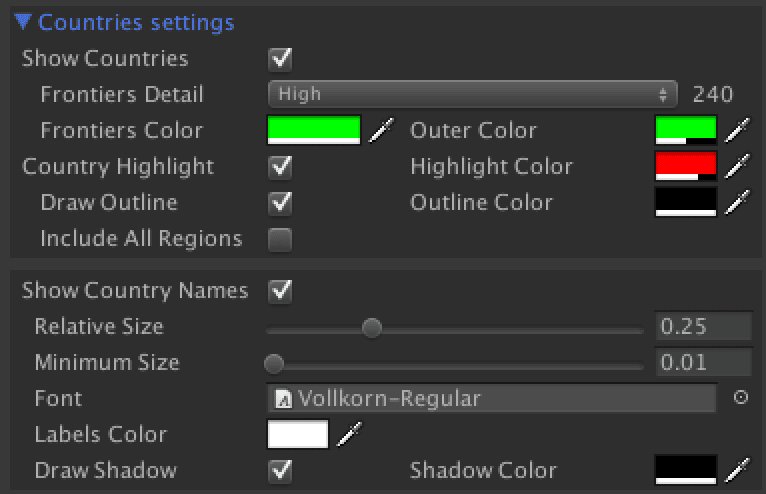This screenshot has height=494, width=766.
Task: Pick Outer Color with eyedropper
Action: click(737, 130)
